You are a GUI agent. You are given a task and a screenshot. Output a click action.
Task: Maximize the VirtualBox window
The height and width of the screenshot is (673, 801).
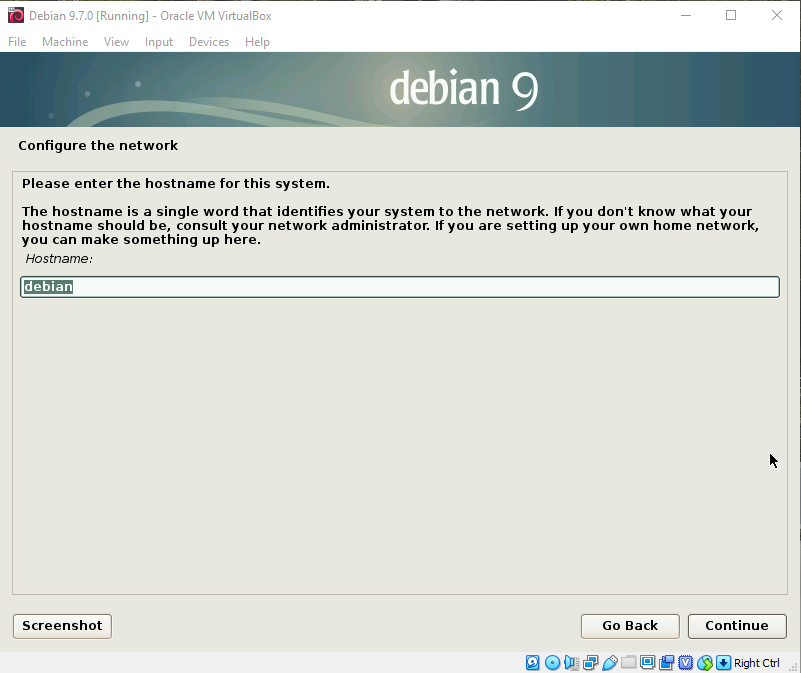click(x=731, y=15)
